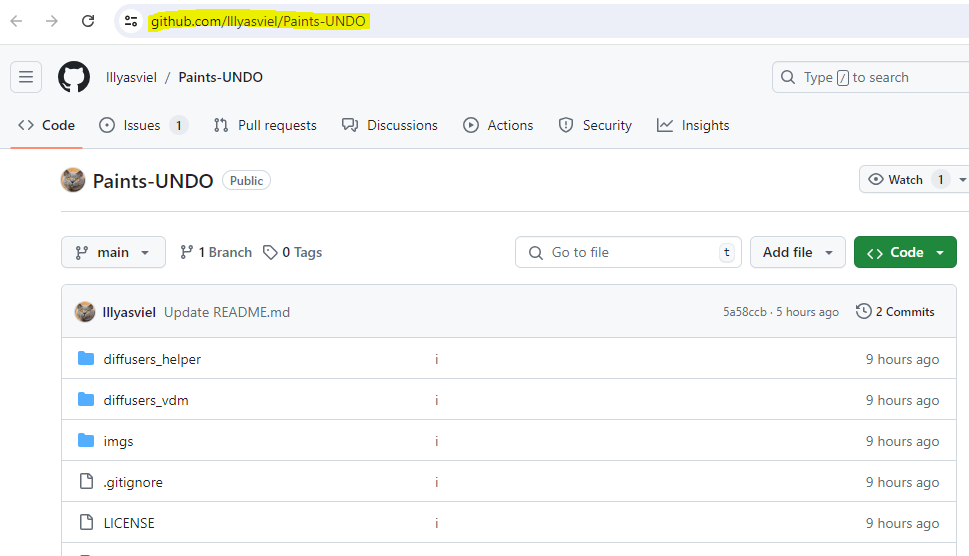Open GitHub home via the Octocat logo

click(x=74, y=77)
